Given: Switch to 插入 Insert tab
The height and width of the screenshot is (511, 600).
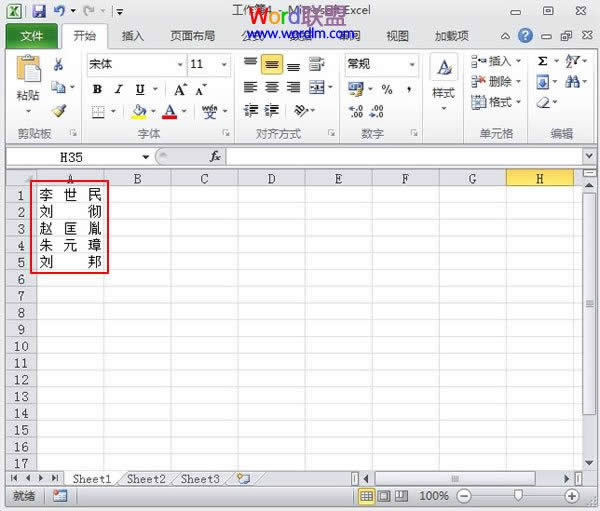Looking at the screenshot, I should [133, 36].
